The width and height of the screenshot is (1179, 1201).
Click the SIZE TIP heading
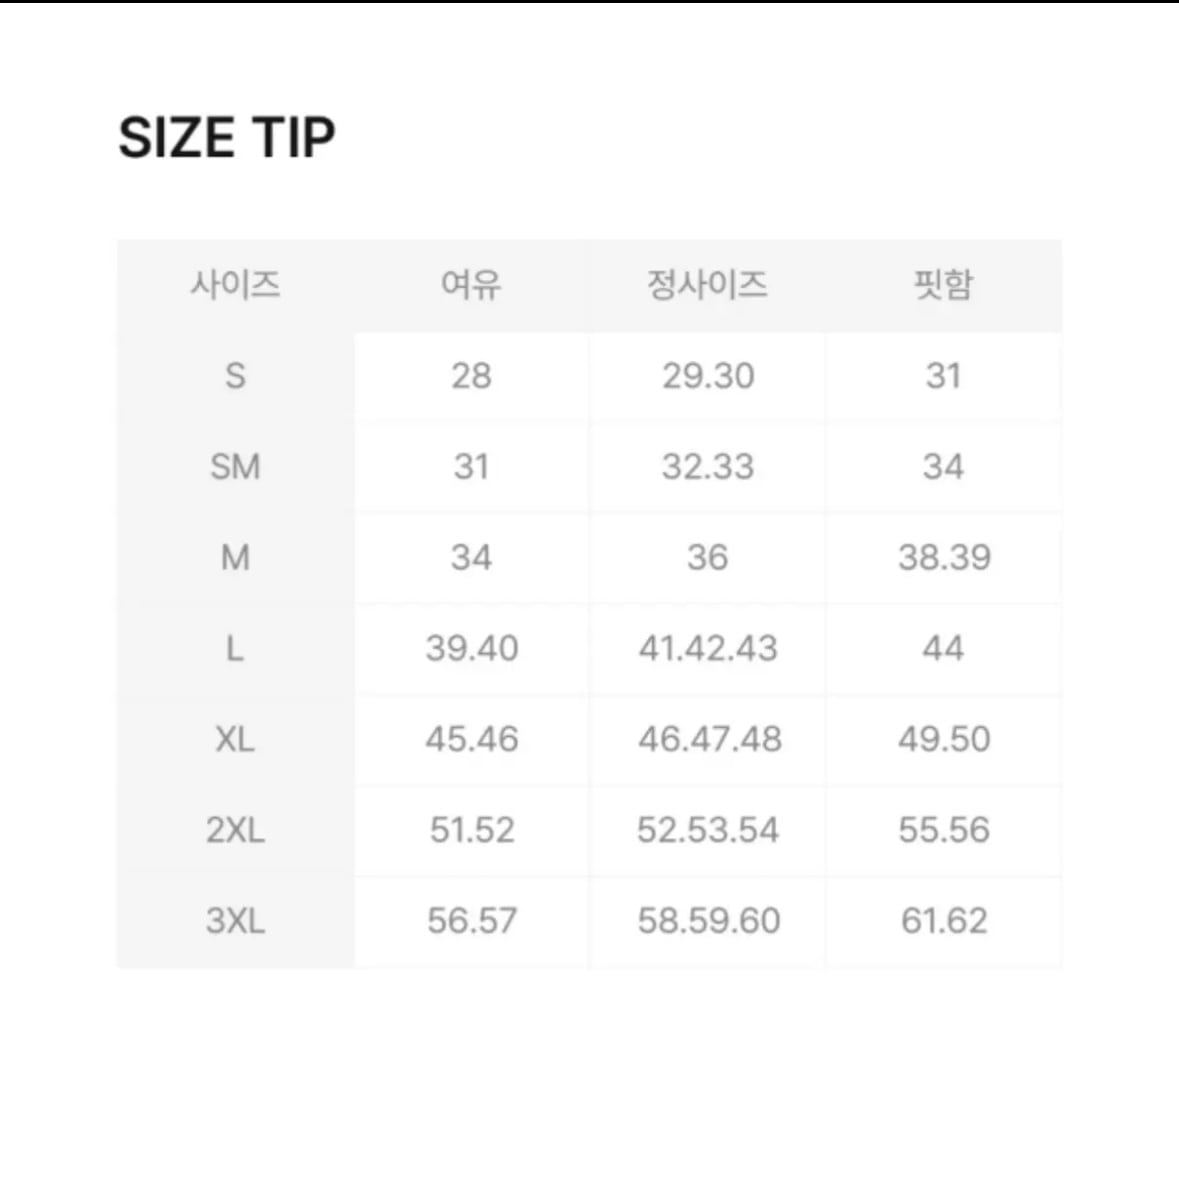pos(227,138)
